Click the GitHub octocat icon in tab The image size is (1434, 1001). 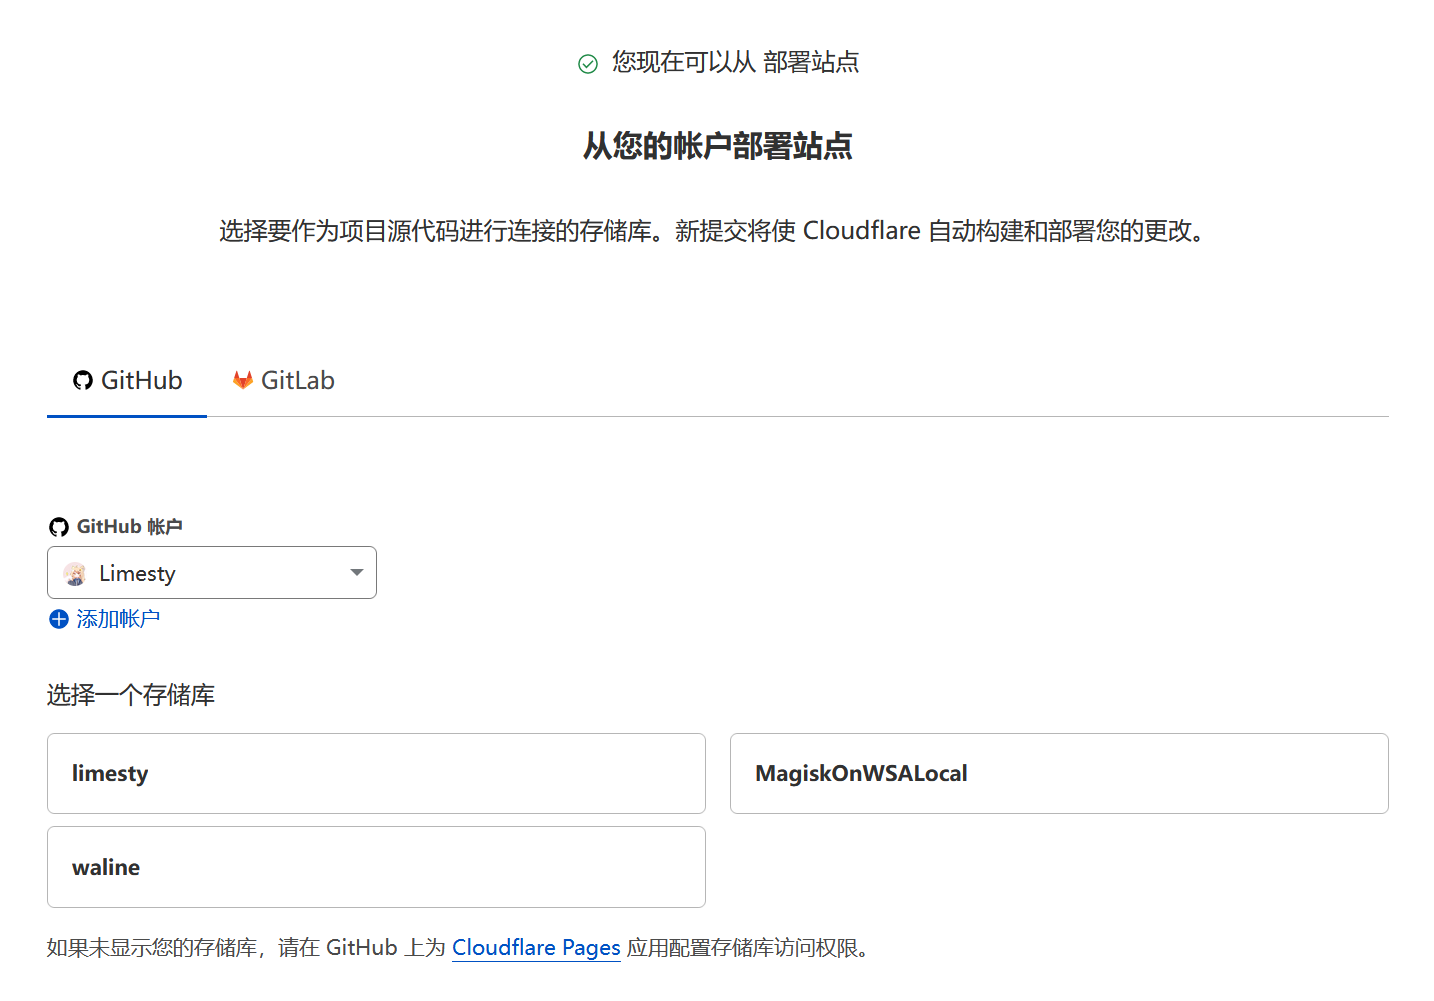click(x=83, y=380)
